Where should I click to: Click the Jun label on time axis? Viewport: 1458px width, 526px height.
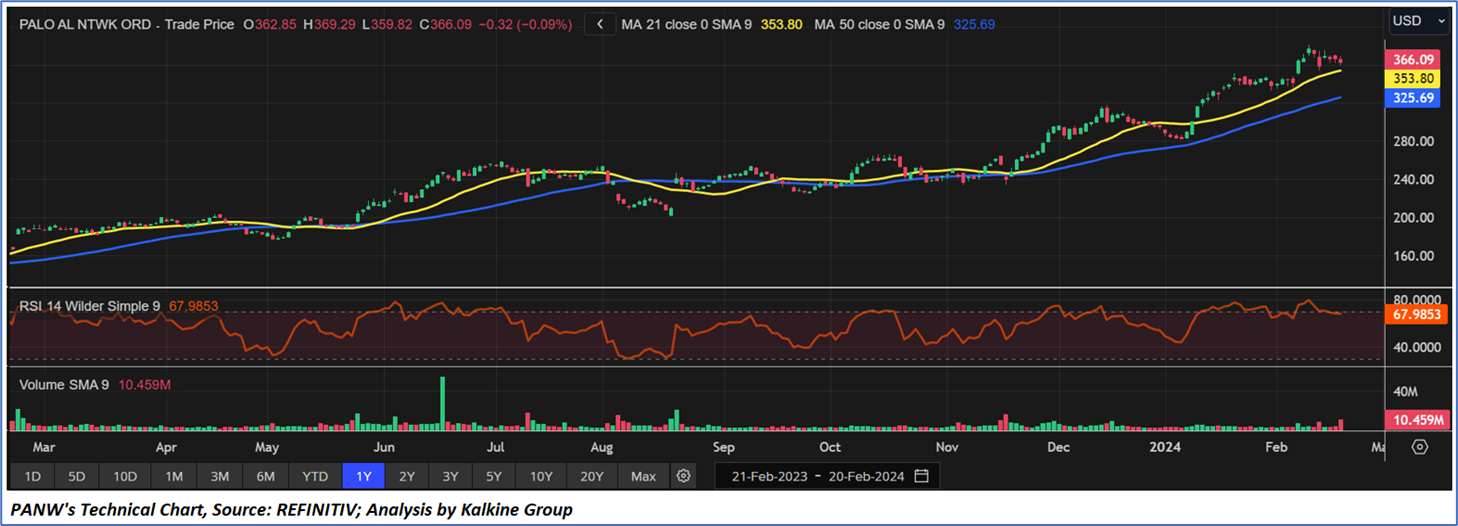pyautogui.click(x=386, y=447)
